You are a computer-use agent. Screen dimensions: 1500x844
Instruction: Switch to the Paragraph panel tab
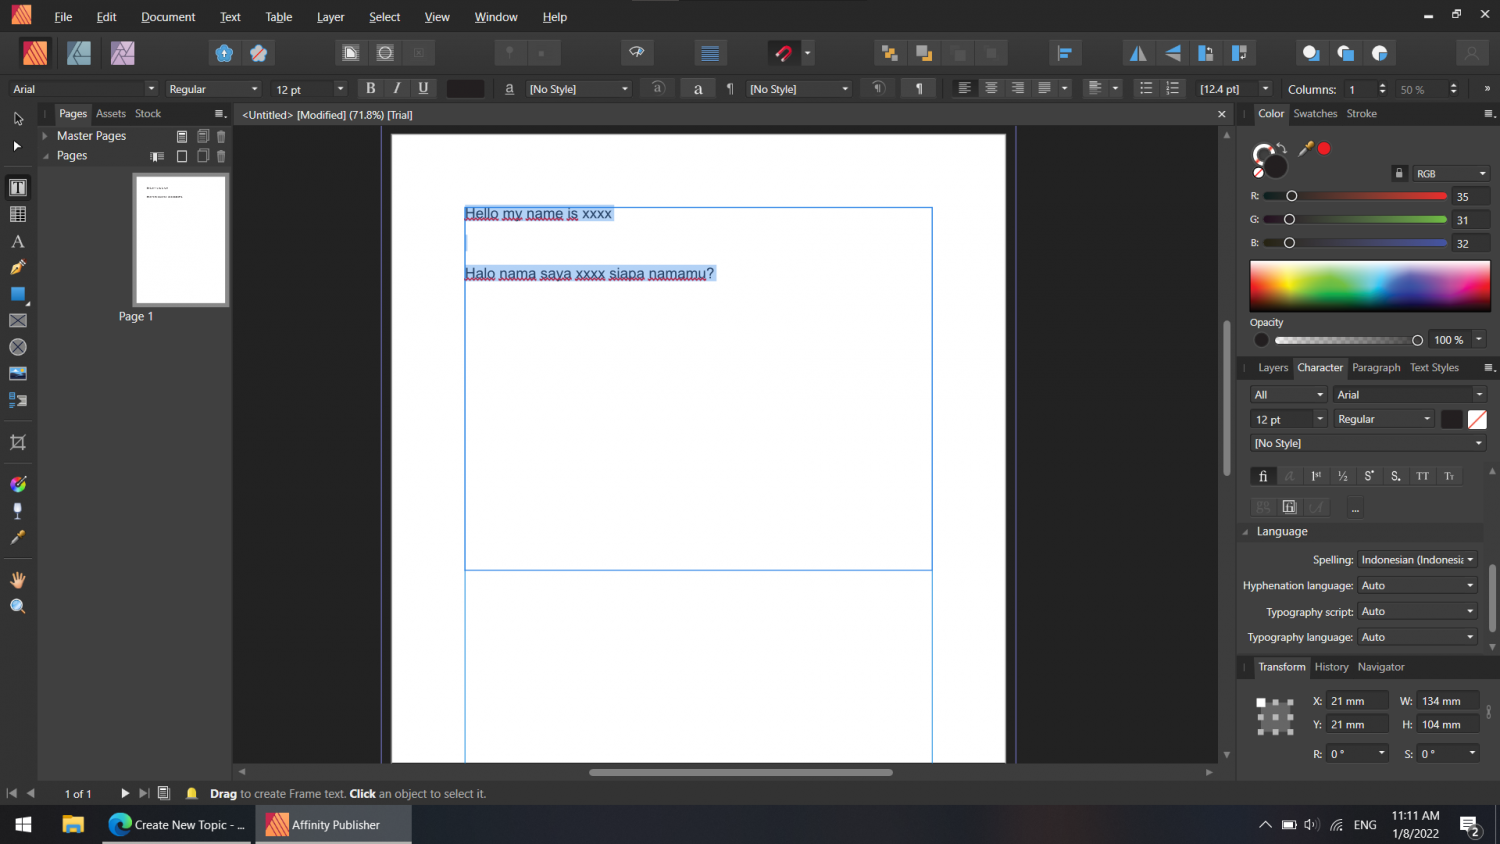coord(1376,367)
